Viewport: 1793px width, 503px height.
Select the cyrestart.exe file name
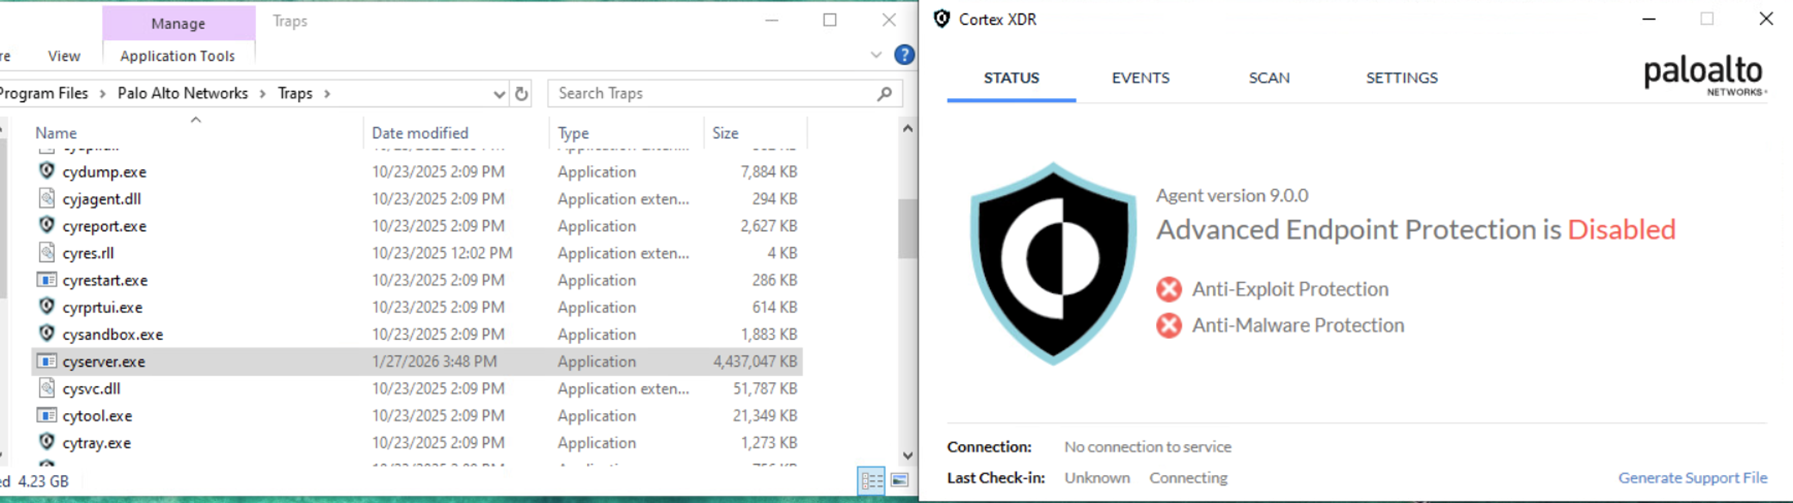105,280
